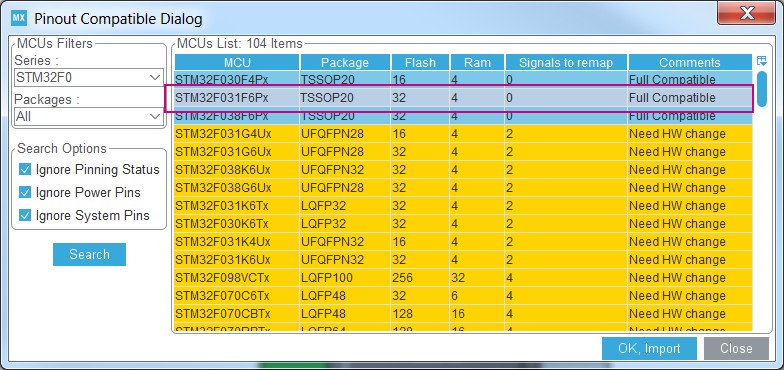Select the STM32F031G6Ux row

coord(464,152)
